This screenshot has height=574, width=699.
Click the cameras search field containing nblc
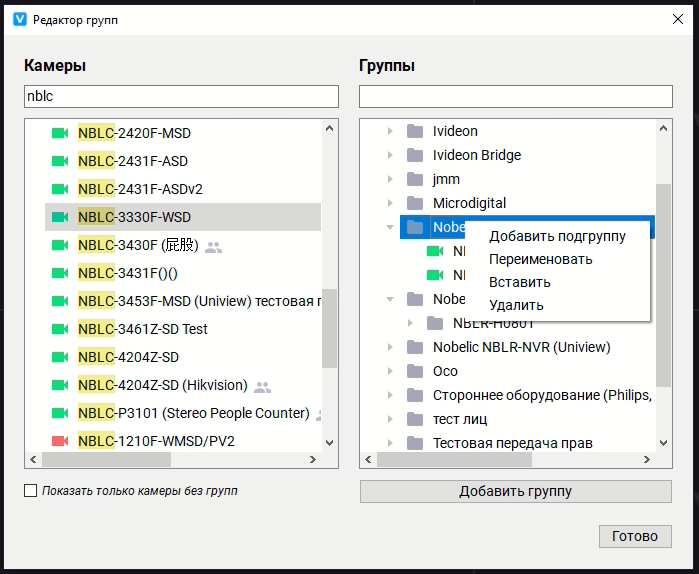(x=181, y=96)
